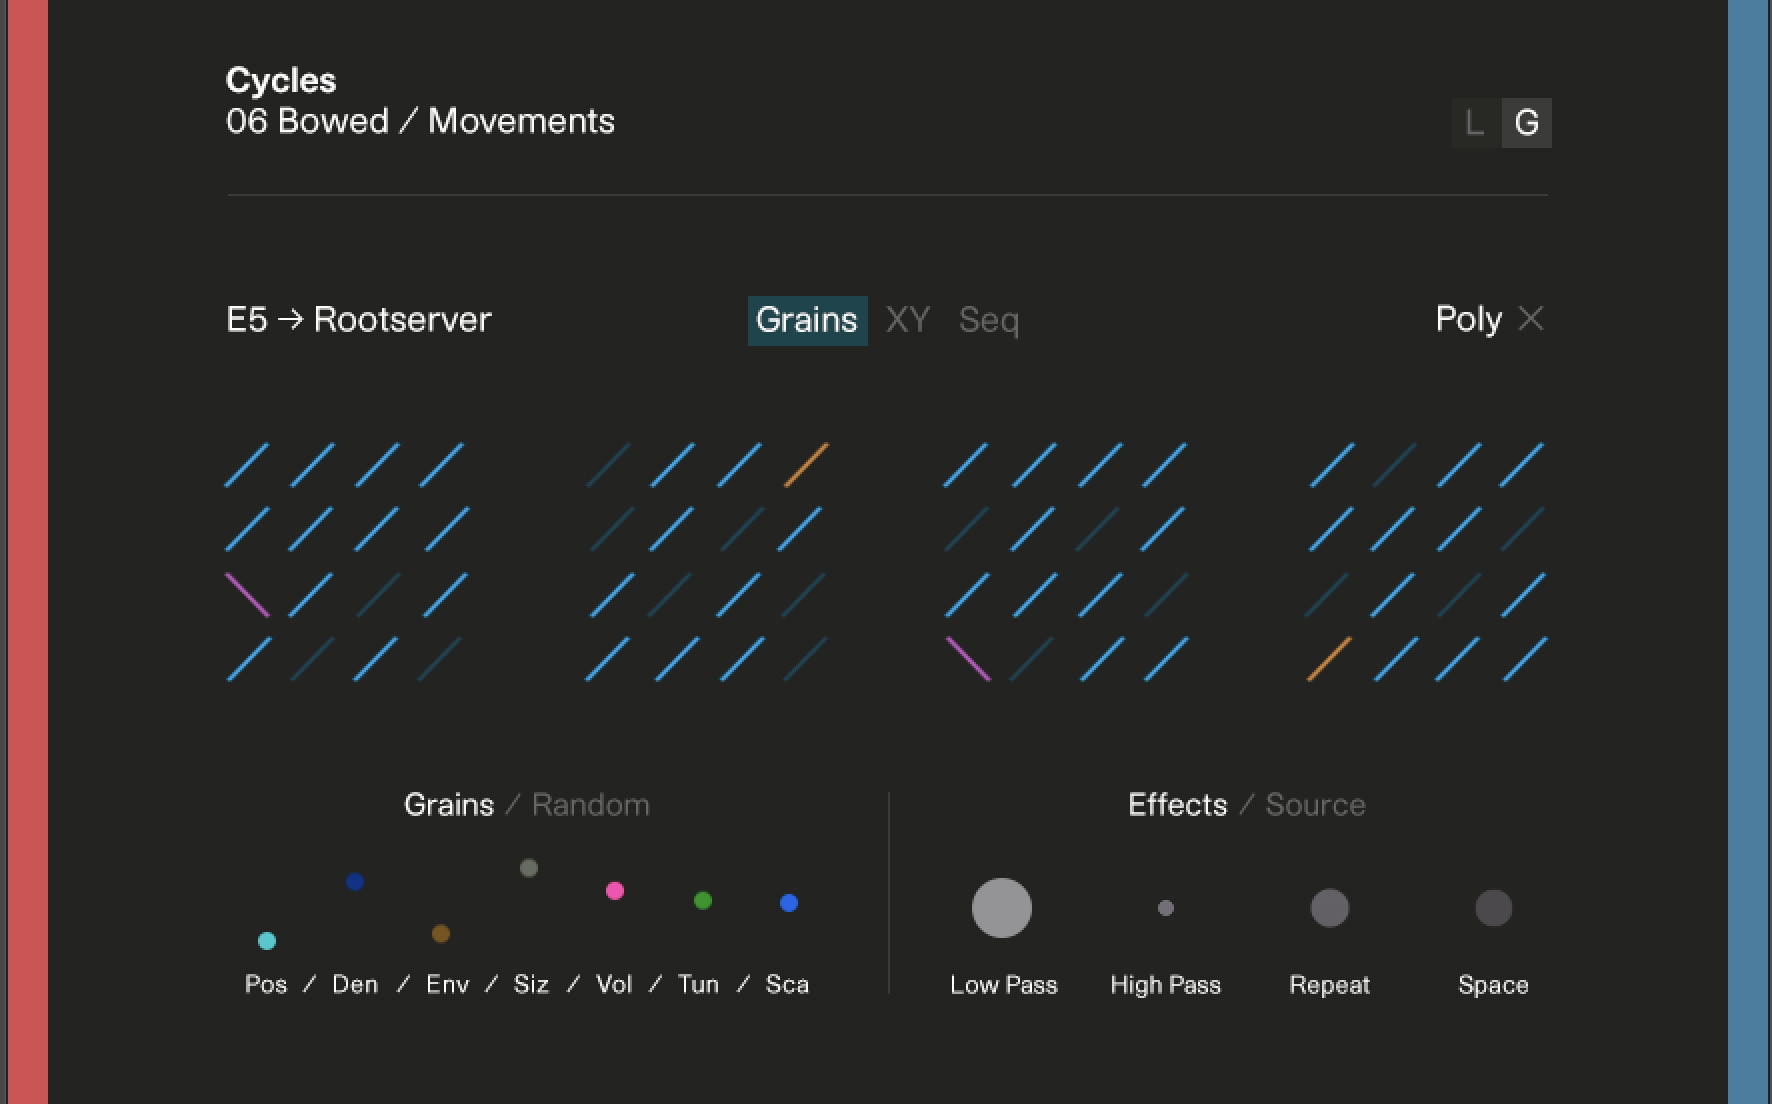
Task: Adjust the Low Pass filter circle
Action: 1002,908
